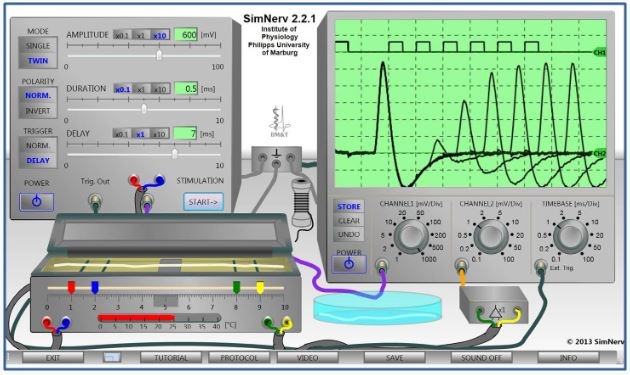Click the nerve chamber lid
The width and height of the screenshot is (630, 375).
169,233
